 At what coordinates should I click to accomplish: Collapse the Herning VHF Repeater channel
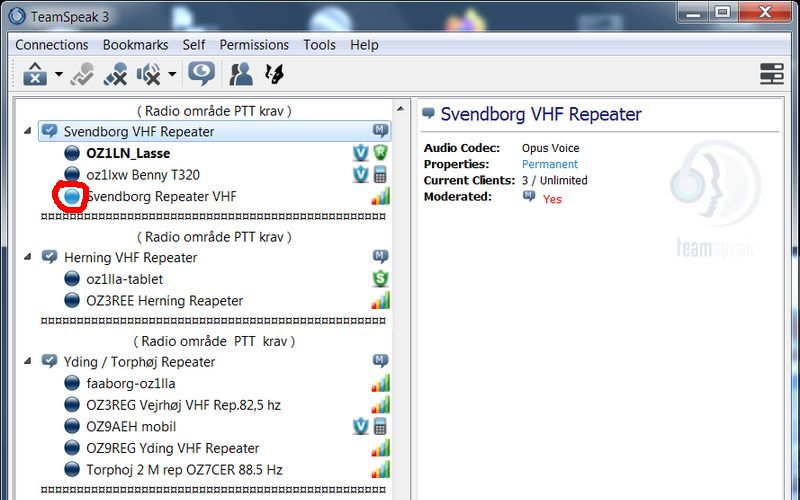coord(28,257)
